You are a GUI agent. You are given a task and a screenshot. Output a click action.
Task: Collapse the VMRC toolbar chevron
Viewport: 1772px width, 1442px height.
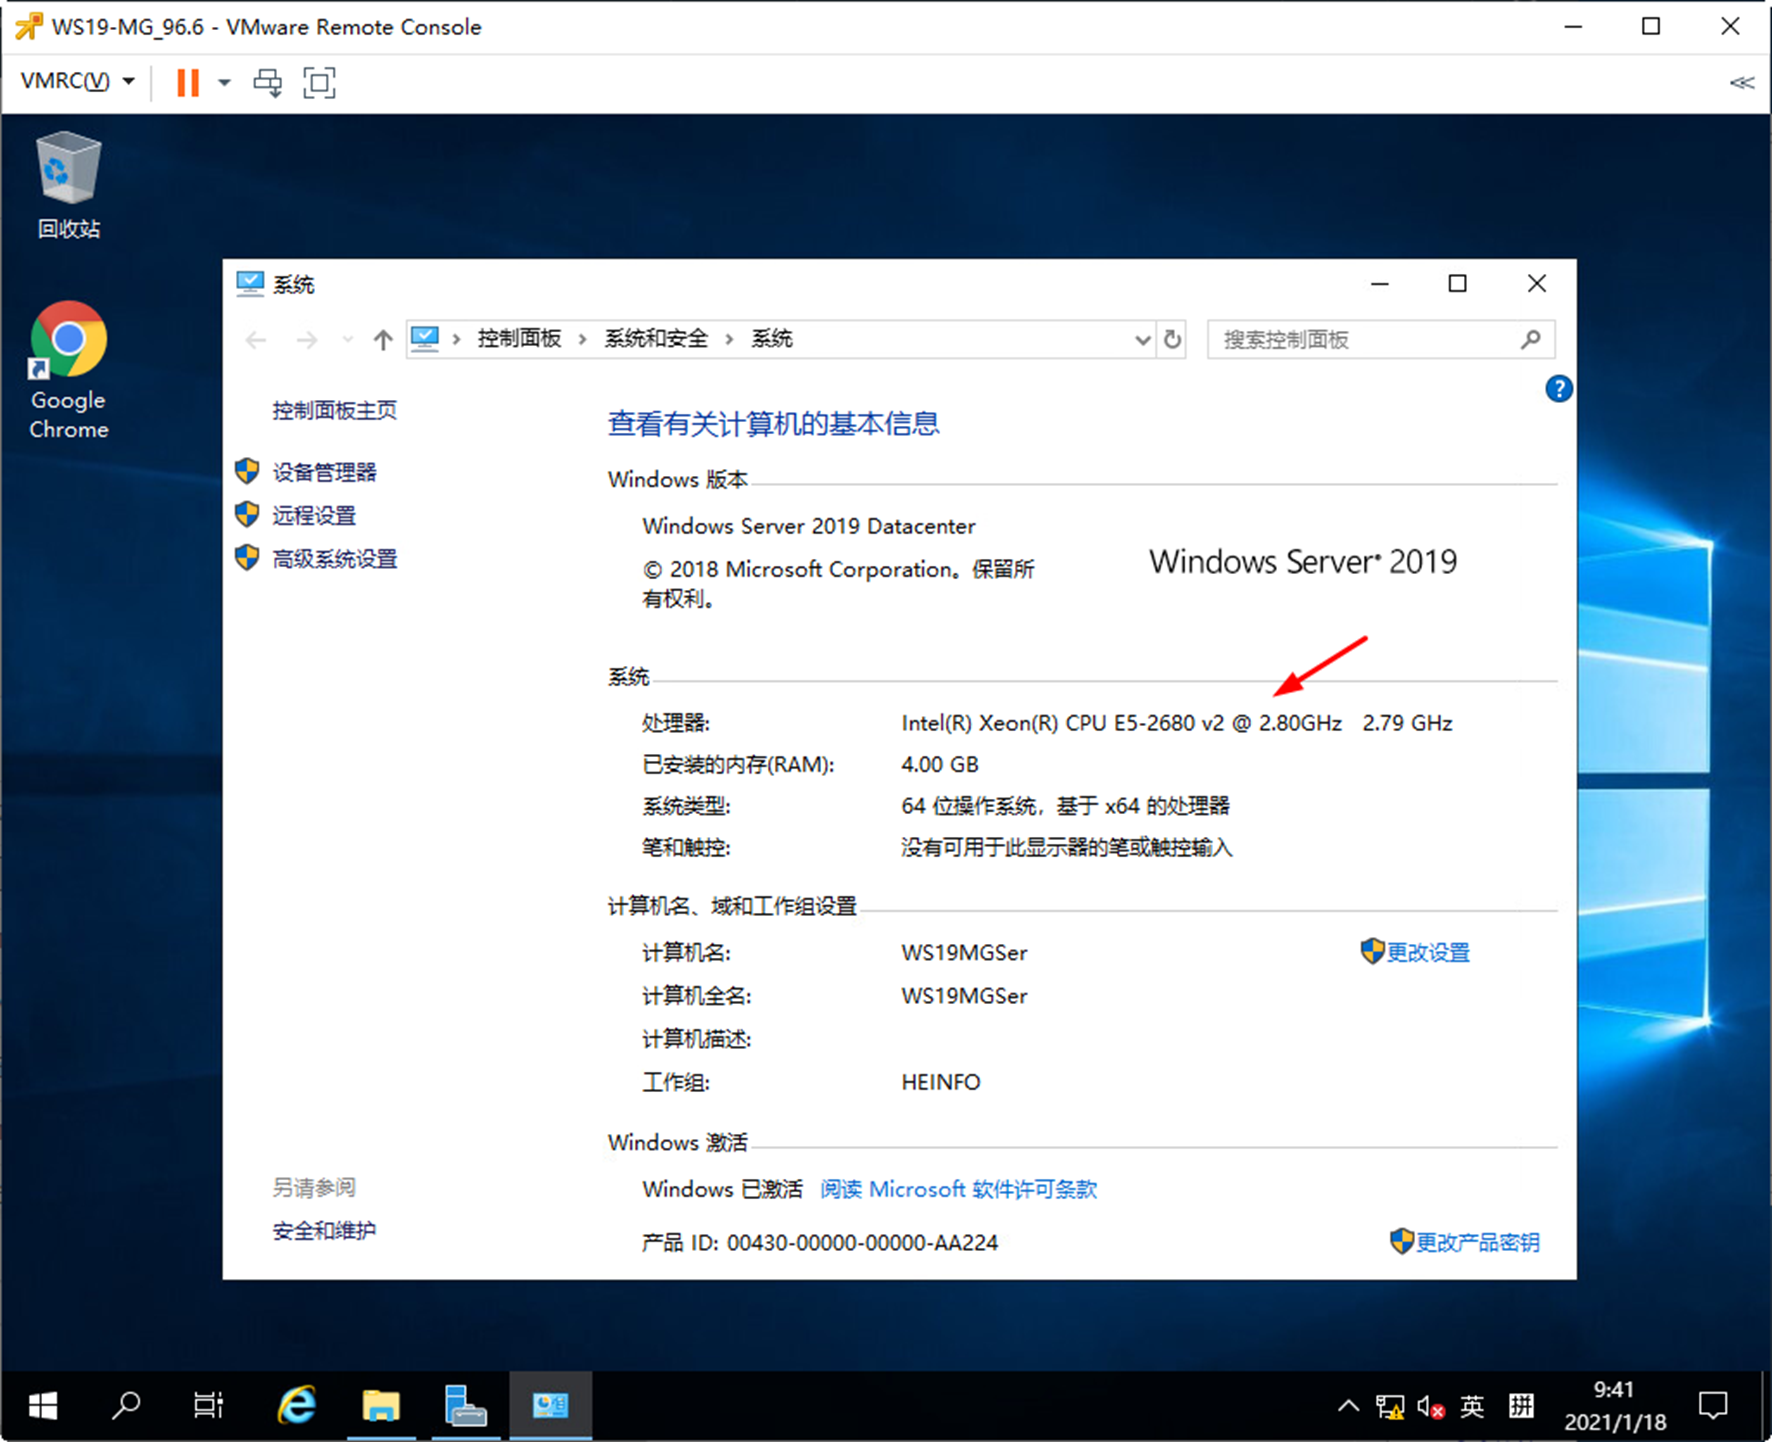1741,82
